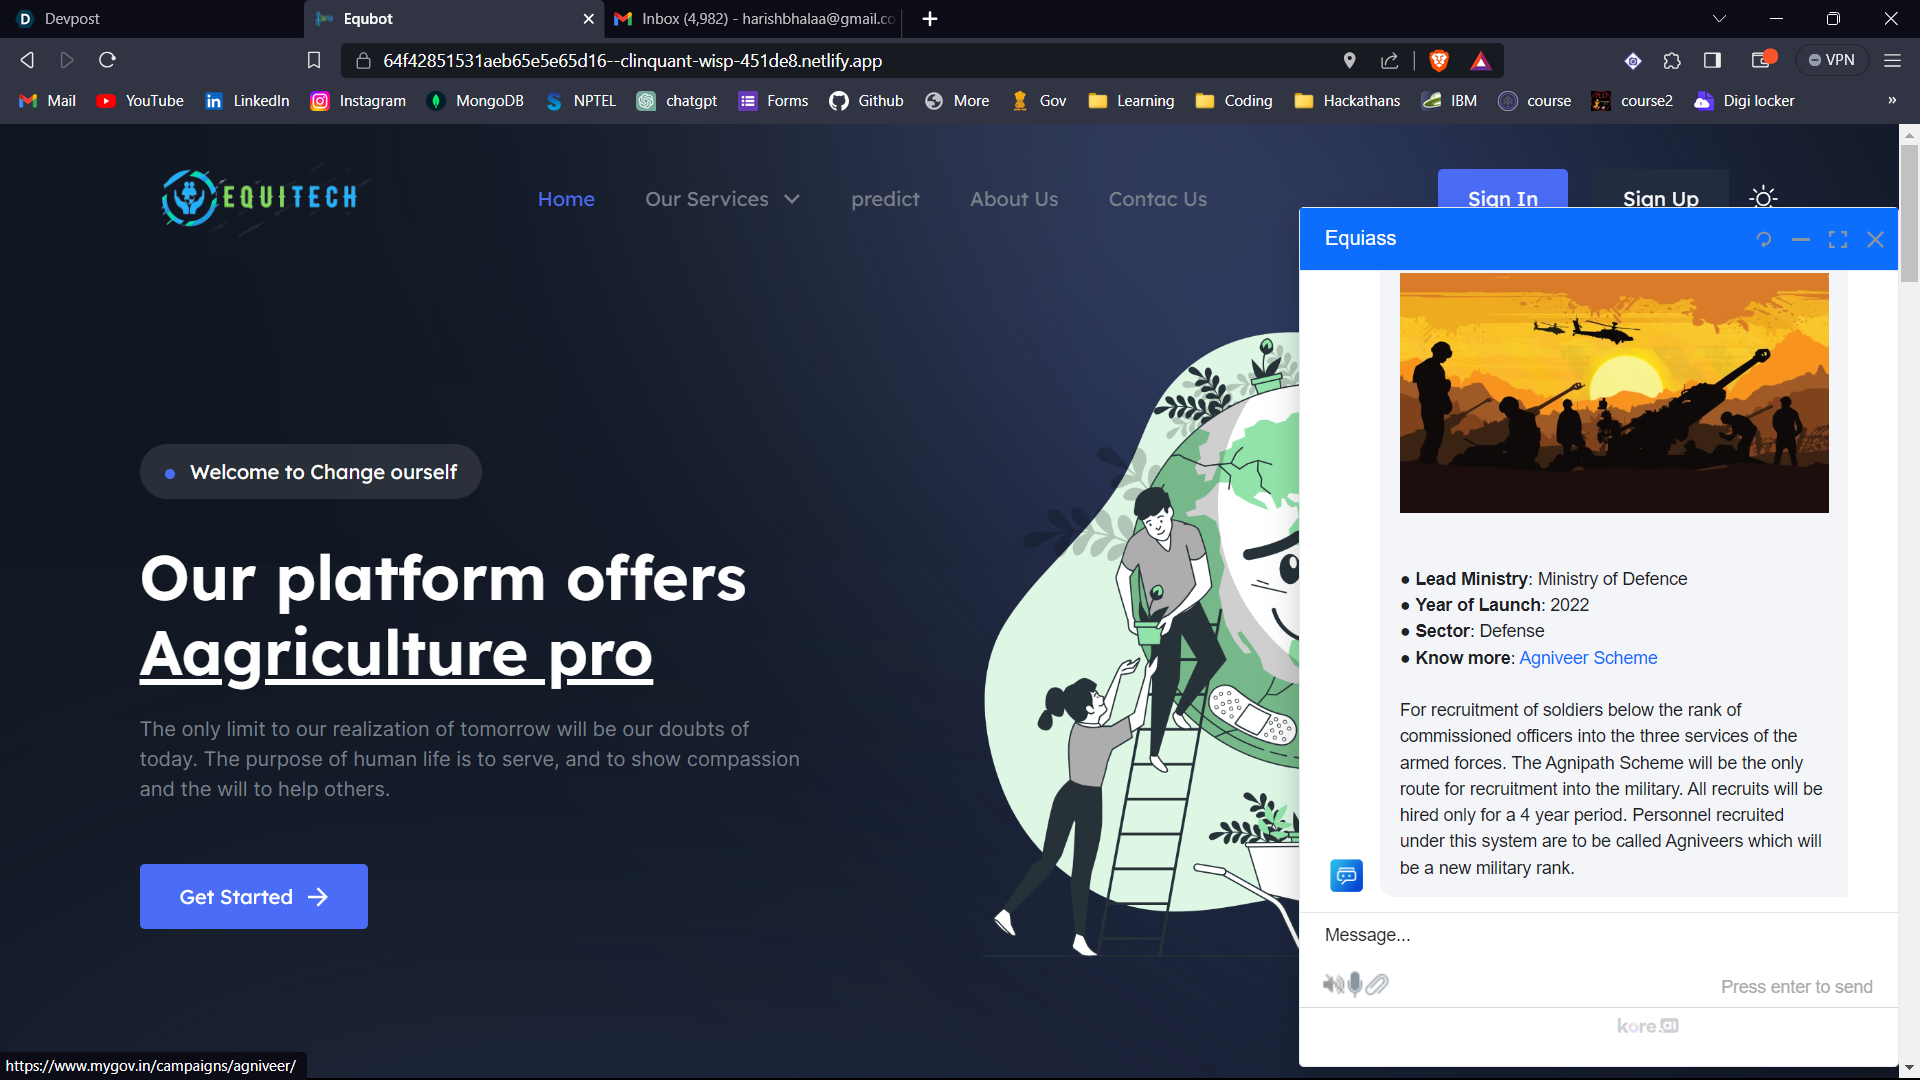Image resolution: width=1920 pixels, height=1080 pixels.
Task: Click the Brave Shields lion icon
Action: (1439, 61)
